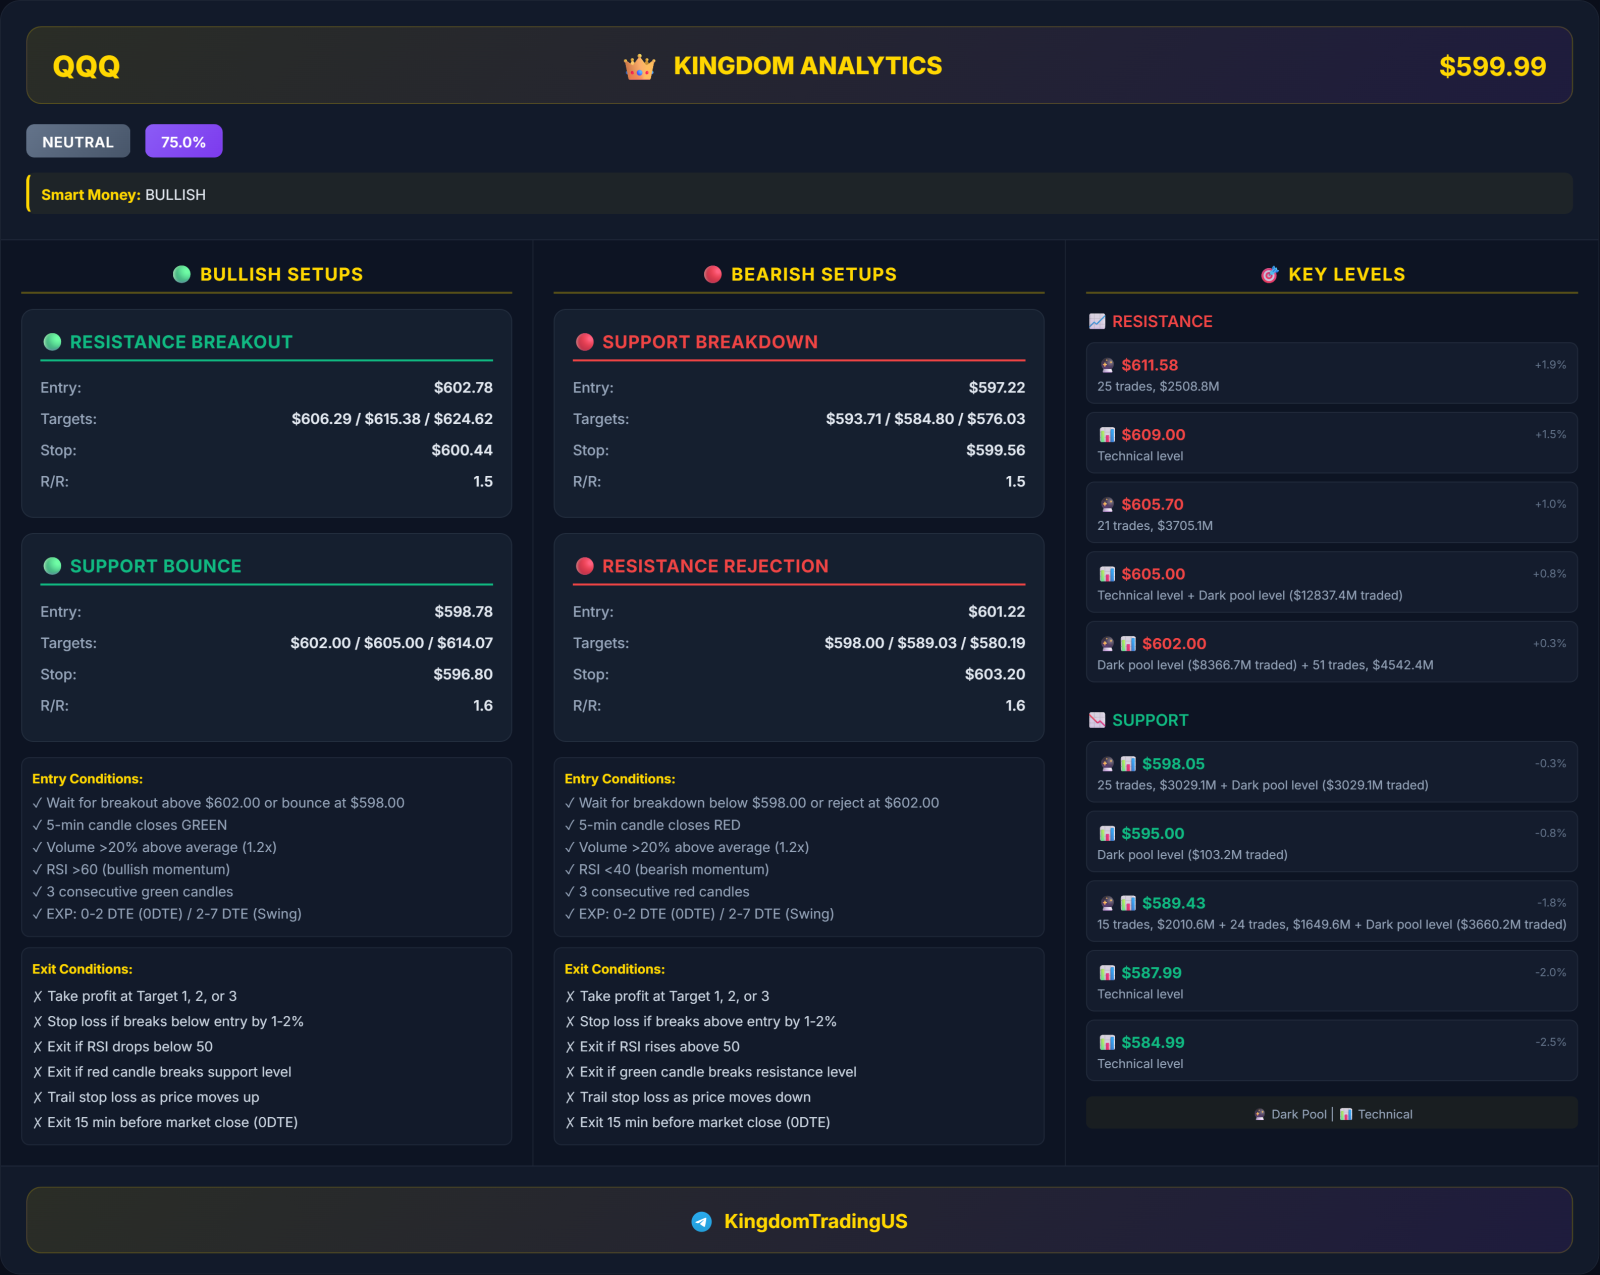
Task: Click the rising chart icon beside RESISTANCE
Action: 1097,321
